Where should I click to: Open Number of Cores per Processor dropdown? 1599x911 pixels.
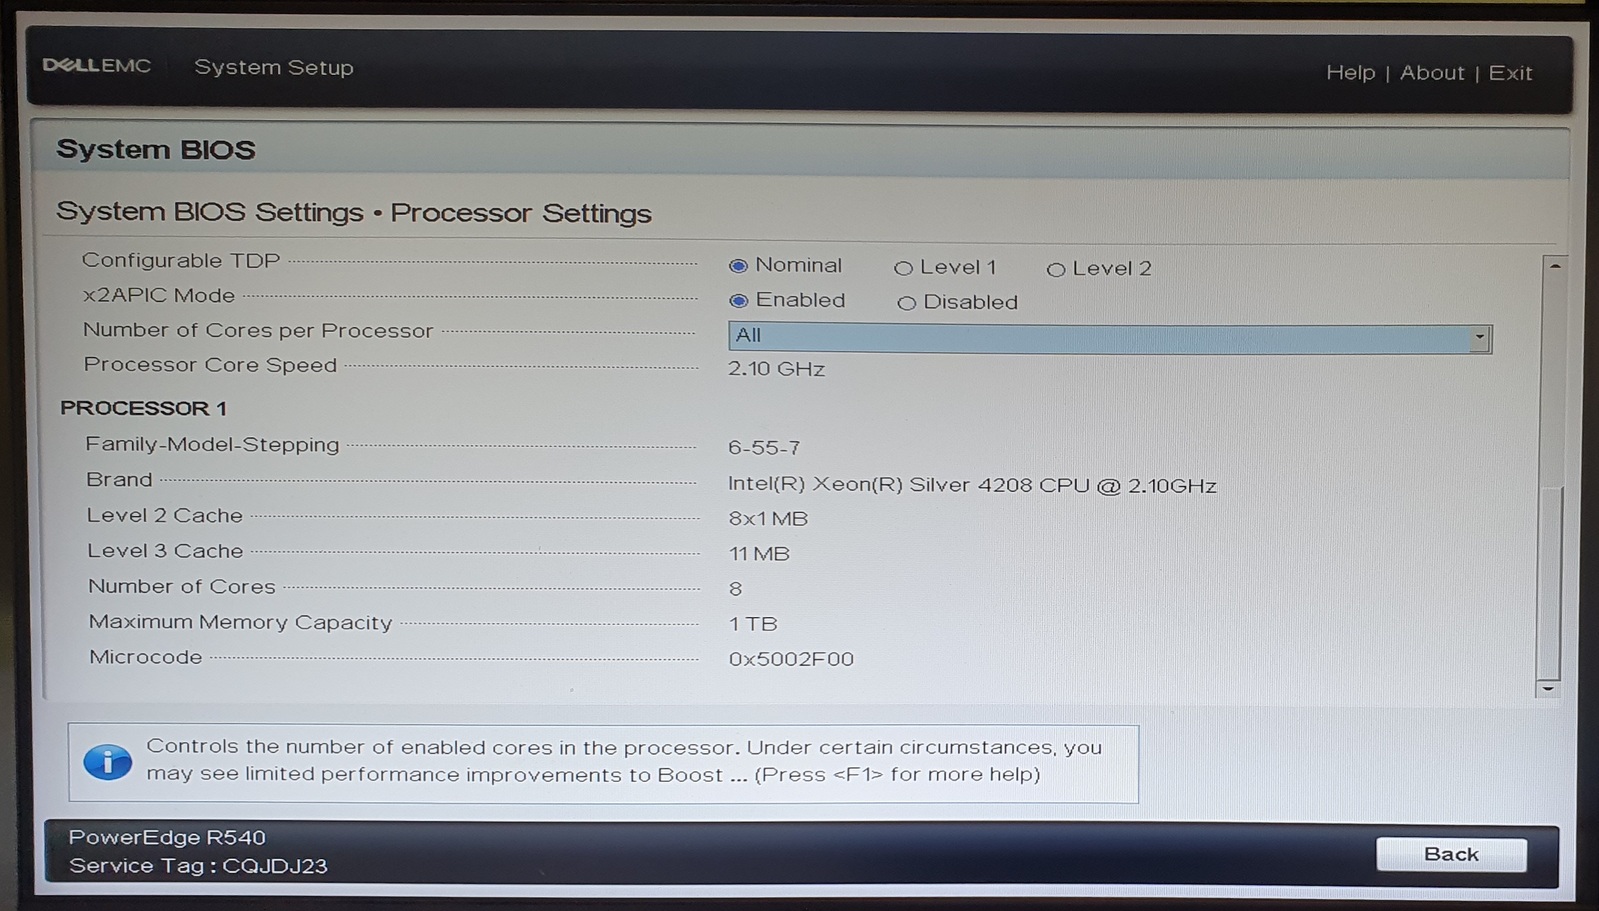[x=1110, y=337]
